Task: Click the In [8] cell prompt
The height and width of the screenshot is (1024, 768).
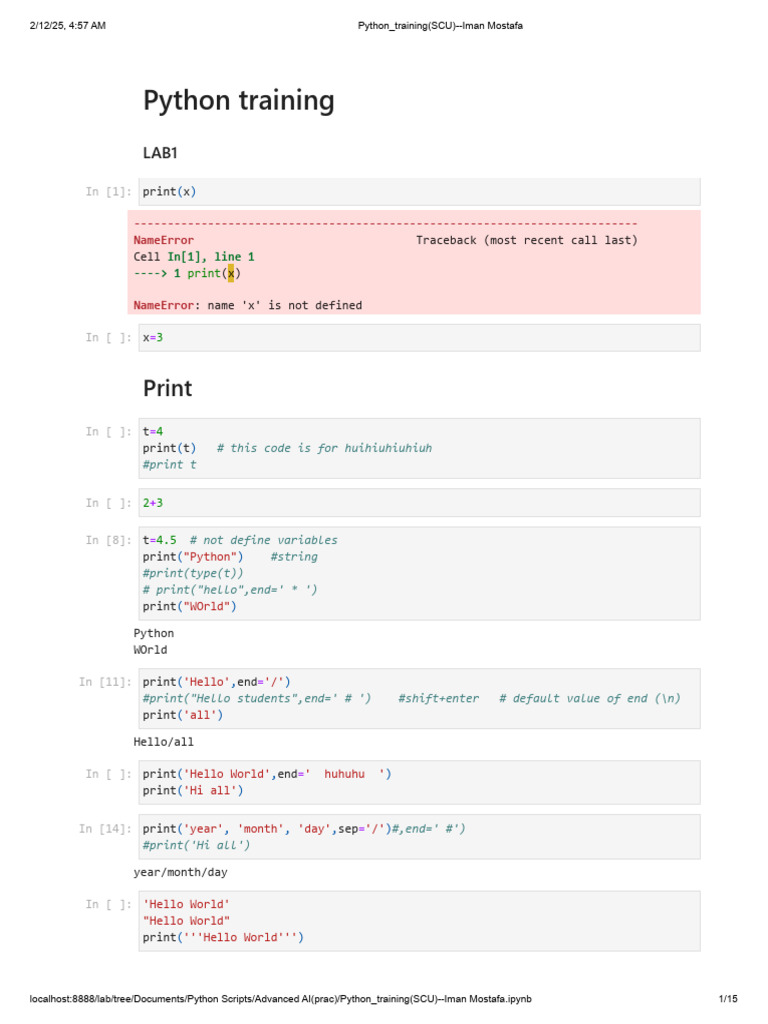Action: point(108,540)
